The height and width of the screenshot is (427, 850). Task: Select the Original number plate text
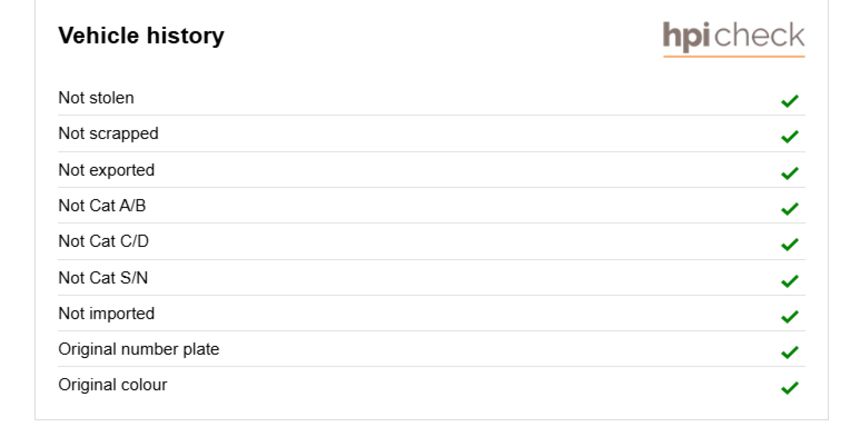(139, 350)
